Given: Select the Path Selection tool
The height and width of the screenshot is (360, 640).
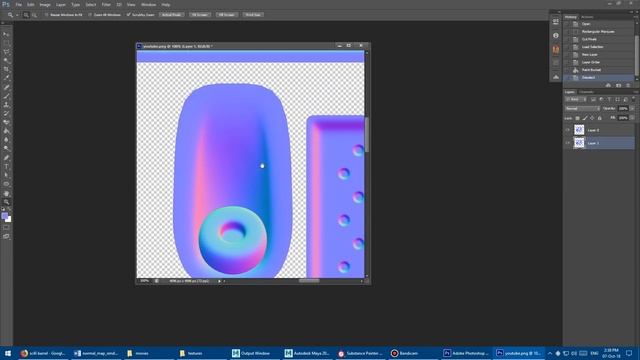Looking at the screenshot, I should [6, 175].
